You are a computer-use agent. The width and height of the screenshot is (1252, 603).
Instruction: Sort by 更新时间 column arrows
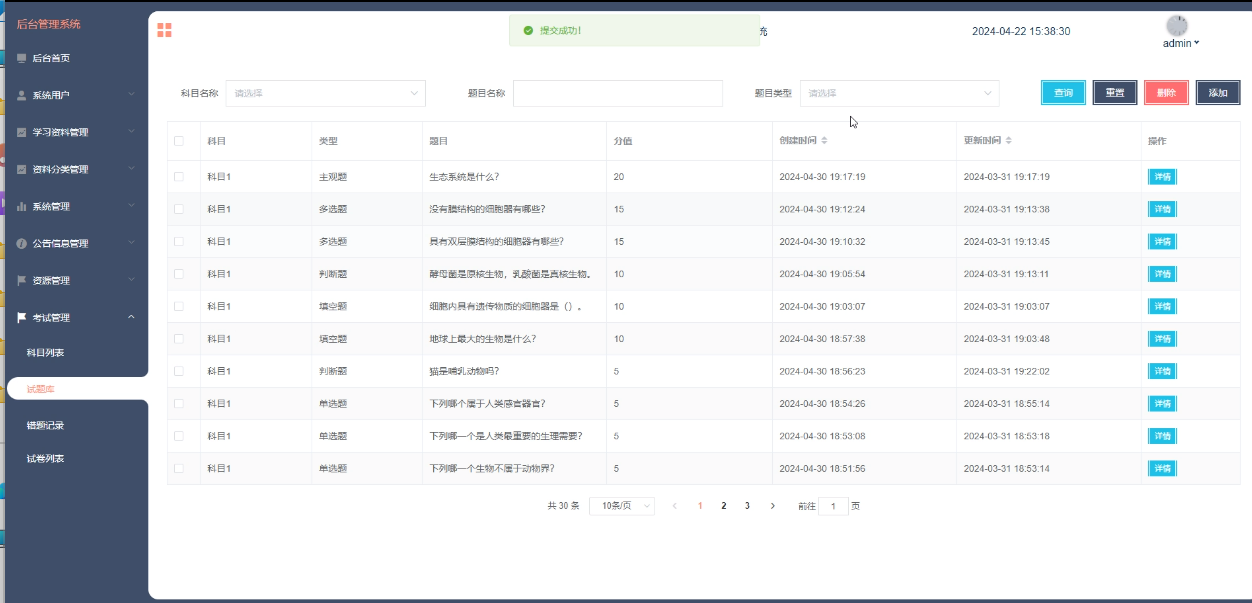point(1008,141)
